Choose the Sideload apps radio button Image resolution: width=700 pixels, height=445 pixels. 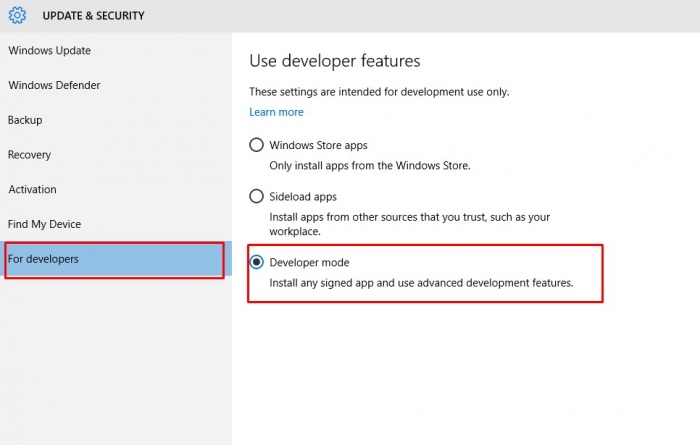click(x=257, y=196)
